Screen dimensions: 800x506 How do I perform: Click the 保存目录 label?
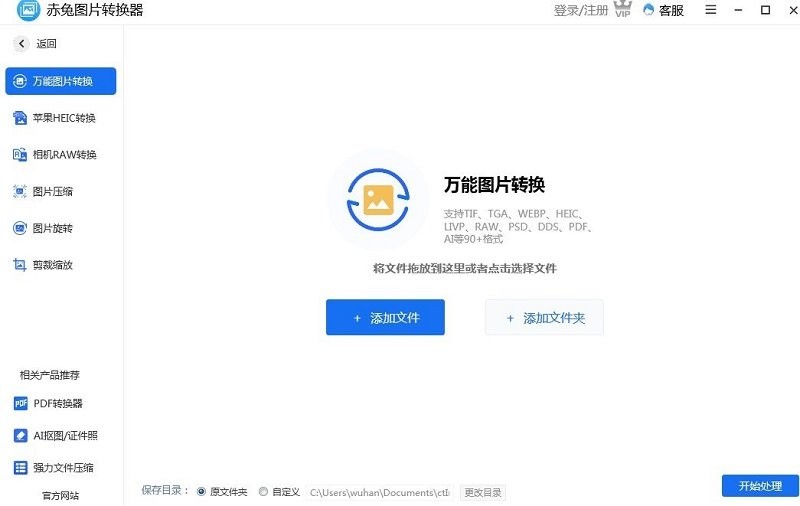[165, 490]
